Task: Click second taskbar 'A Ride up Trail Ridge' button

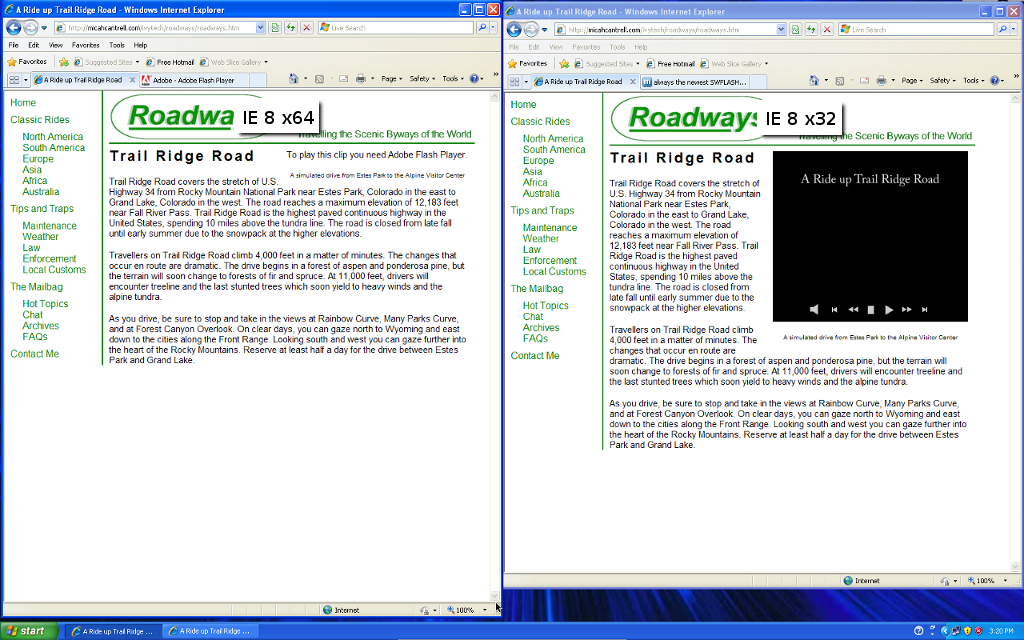Action: click(x=209, y=631)
